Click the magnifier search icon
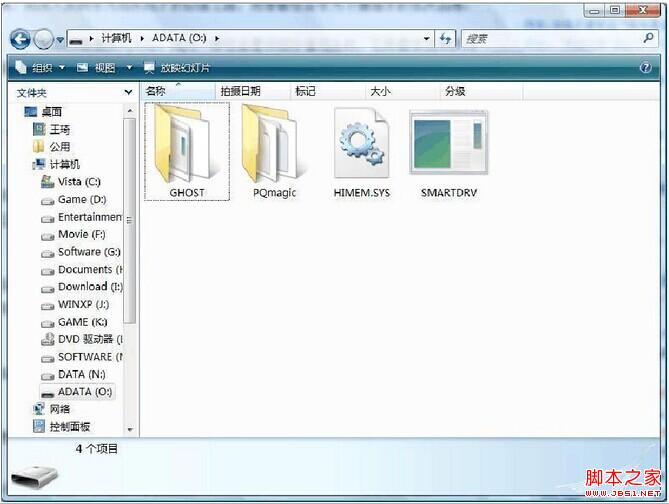This screenshot has height=504, width=669. pyautogui.click(x=649, y=38)
